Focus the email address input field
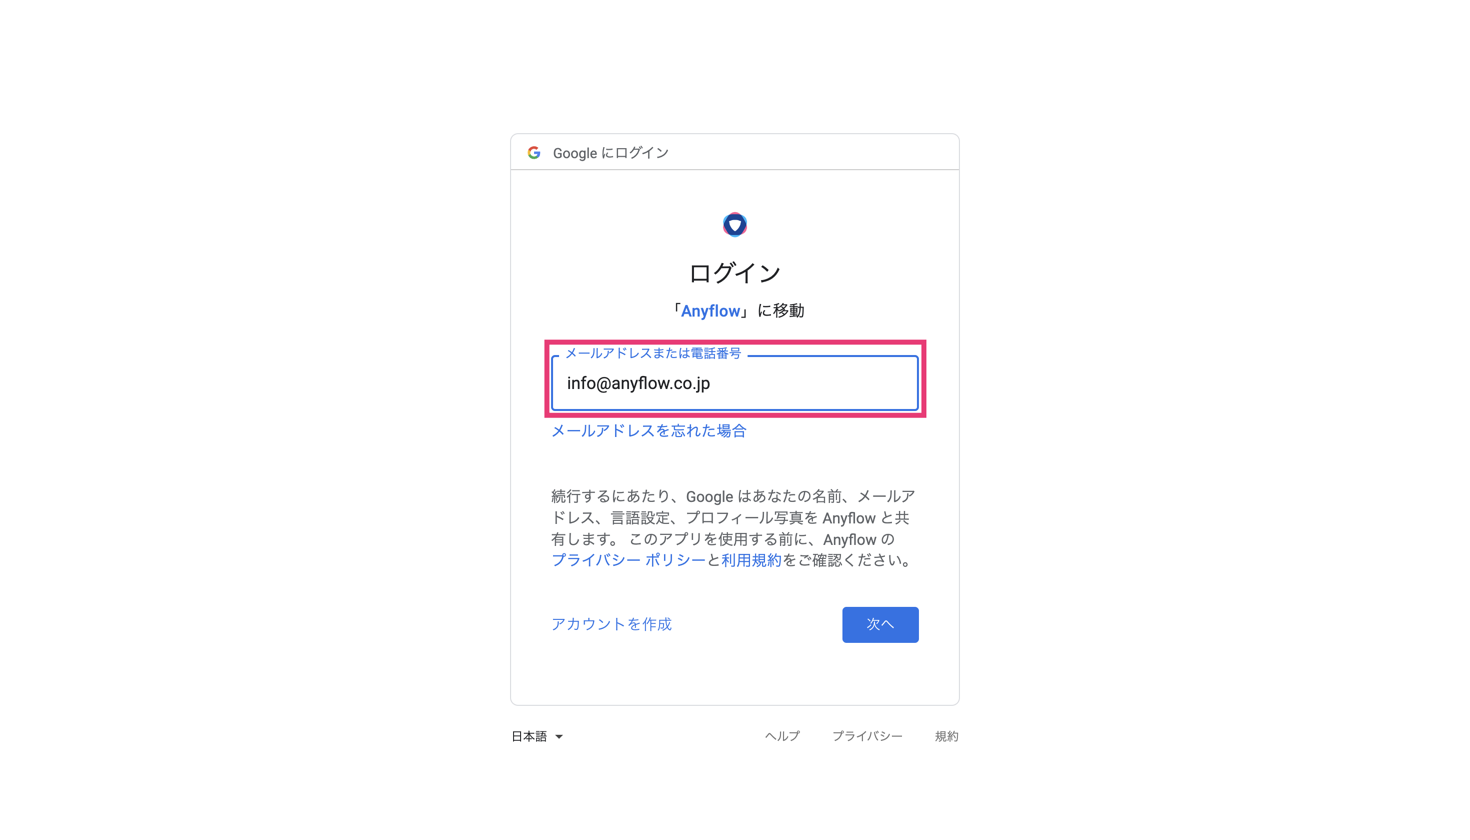Viewport: 1470px width, 840px height. (x=735, y=383)
